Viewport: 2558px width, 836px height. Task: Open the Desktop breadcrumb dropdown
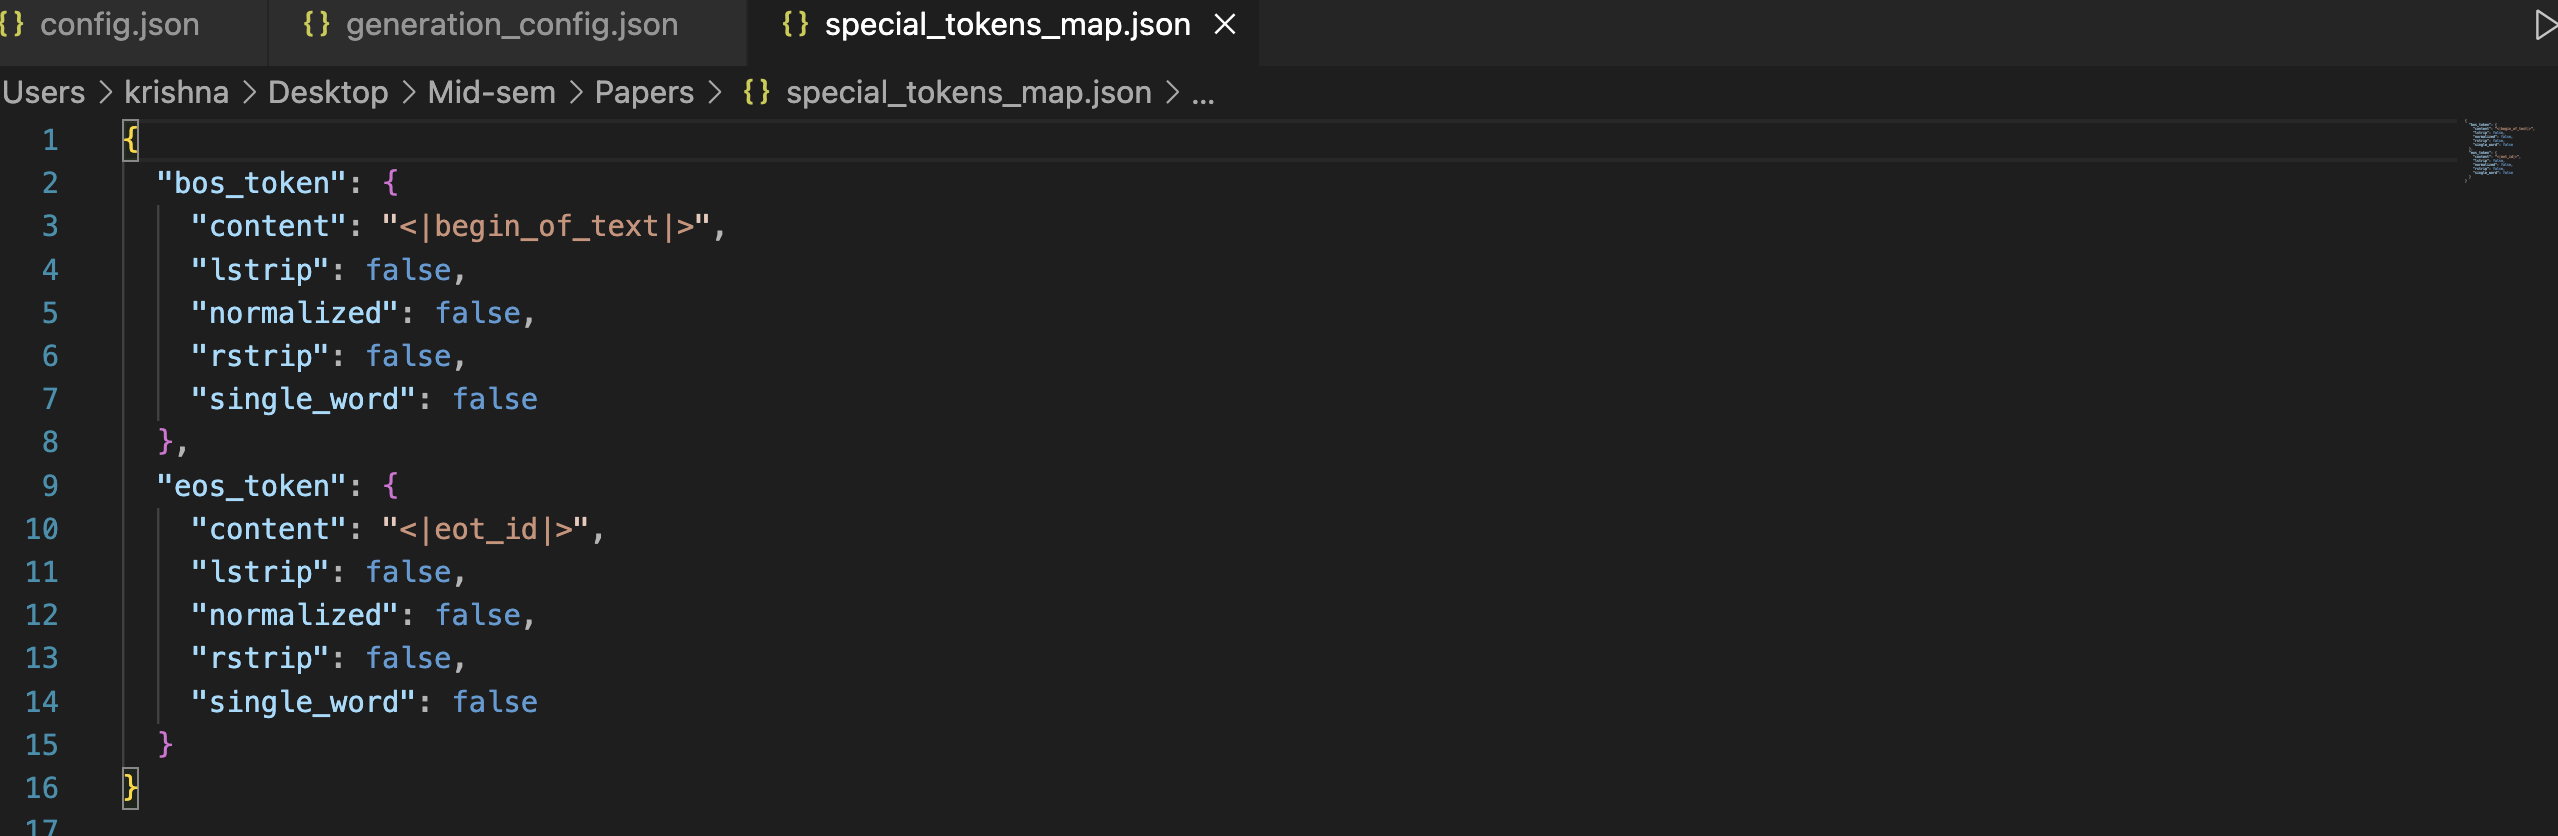(x=328, y=92)
